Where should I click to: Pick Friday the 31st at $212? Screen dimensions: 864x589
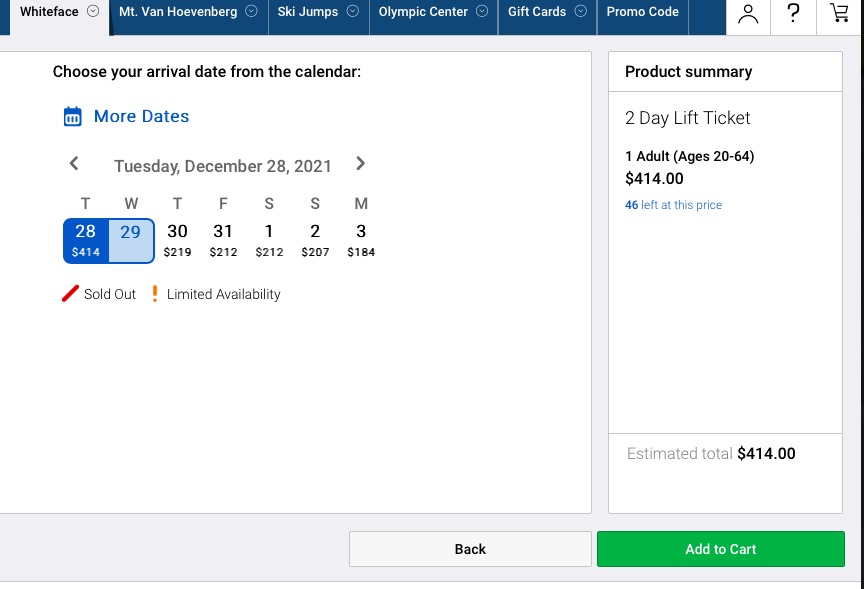(x=223, y=240)
